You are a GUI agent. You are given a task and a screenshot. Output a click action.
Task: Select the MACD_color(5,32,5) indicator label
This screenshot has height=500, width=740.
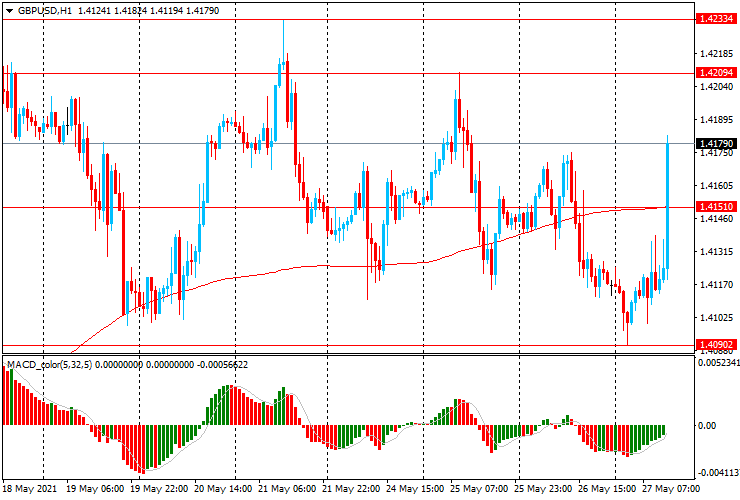(50, 365)
